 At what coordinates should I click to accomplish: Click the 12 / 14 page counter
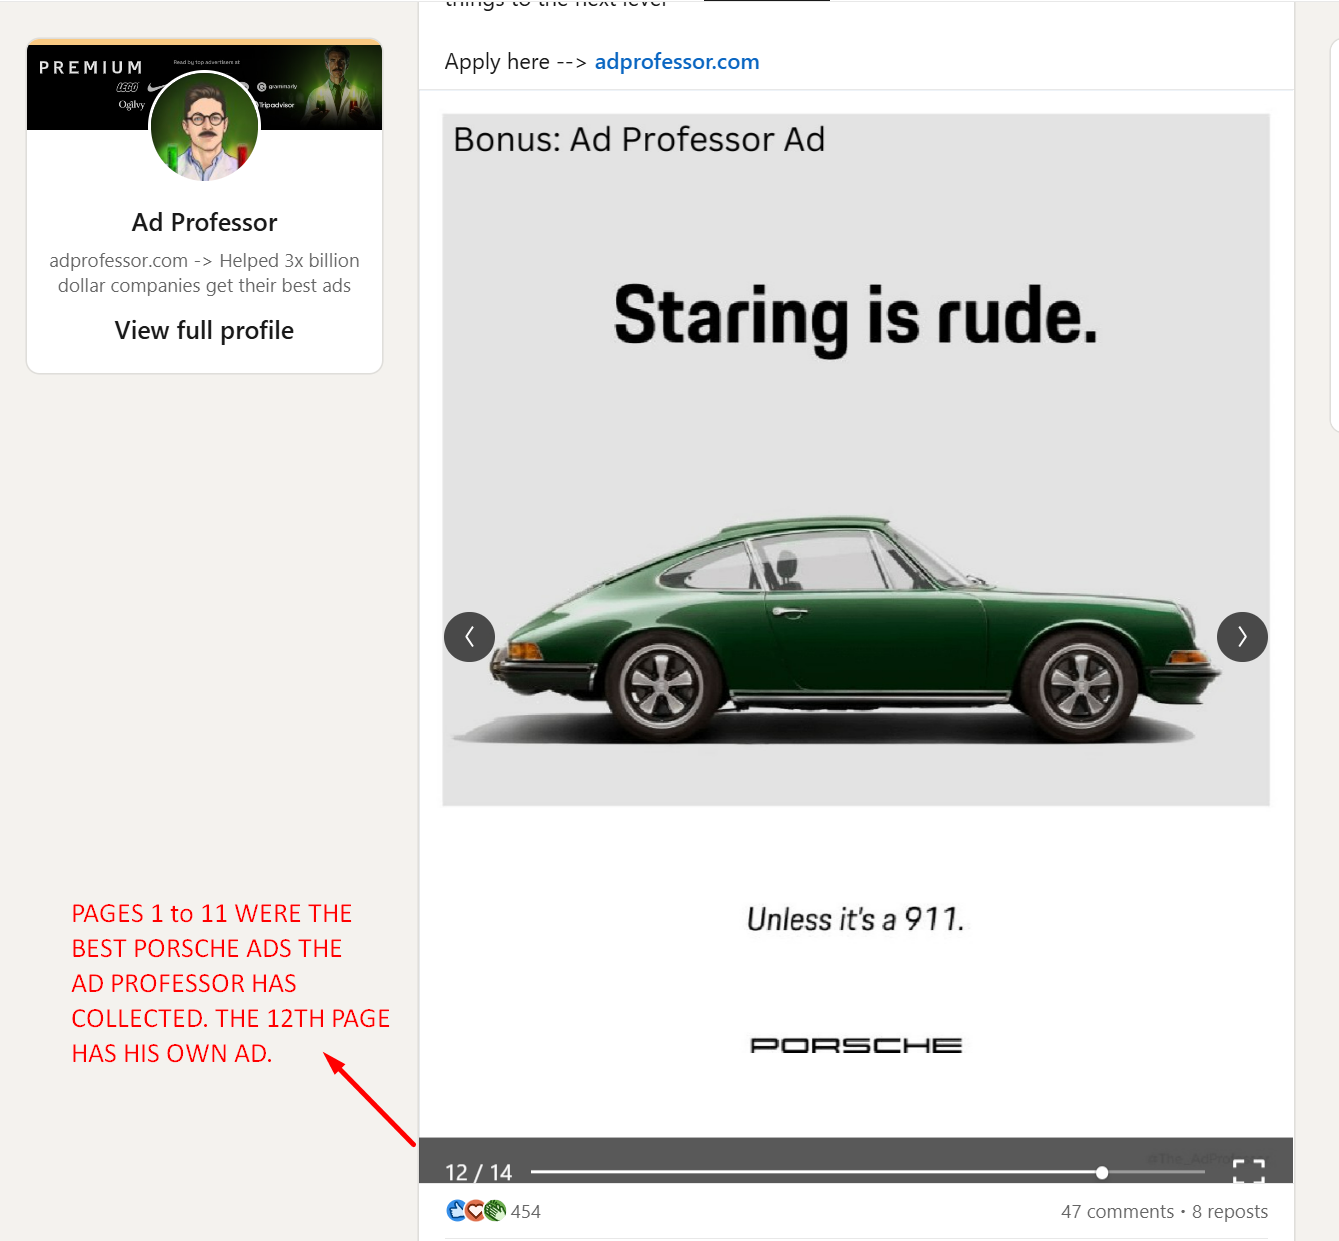[x=479, y=1172]
